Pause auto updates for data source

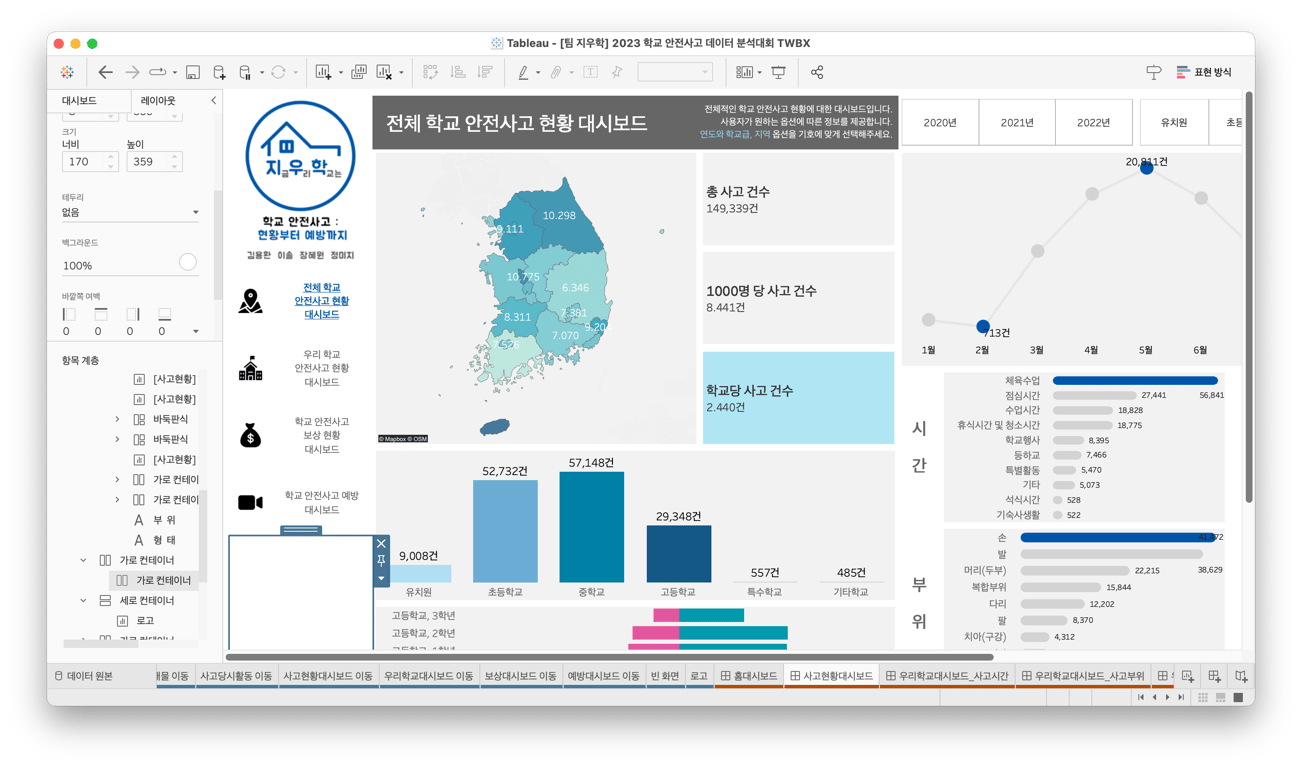245,72
